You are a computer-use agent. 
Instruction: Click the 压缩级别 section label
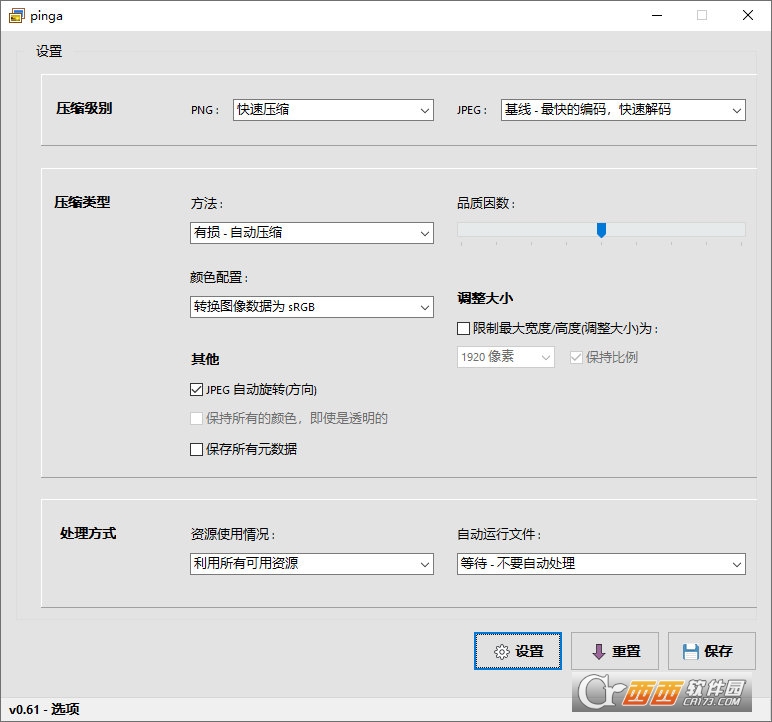point(84,108)
